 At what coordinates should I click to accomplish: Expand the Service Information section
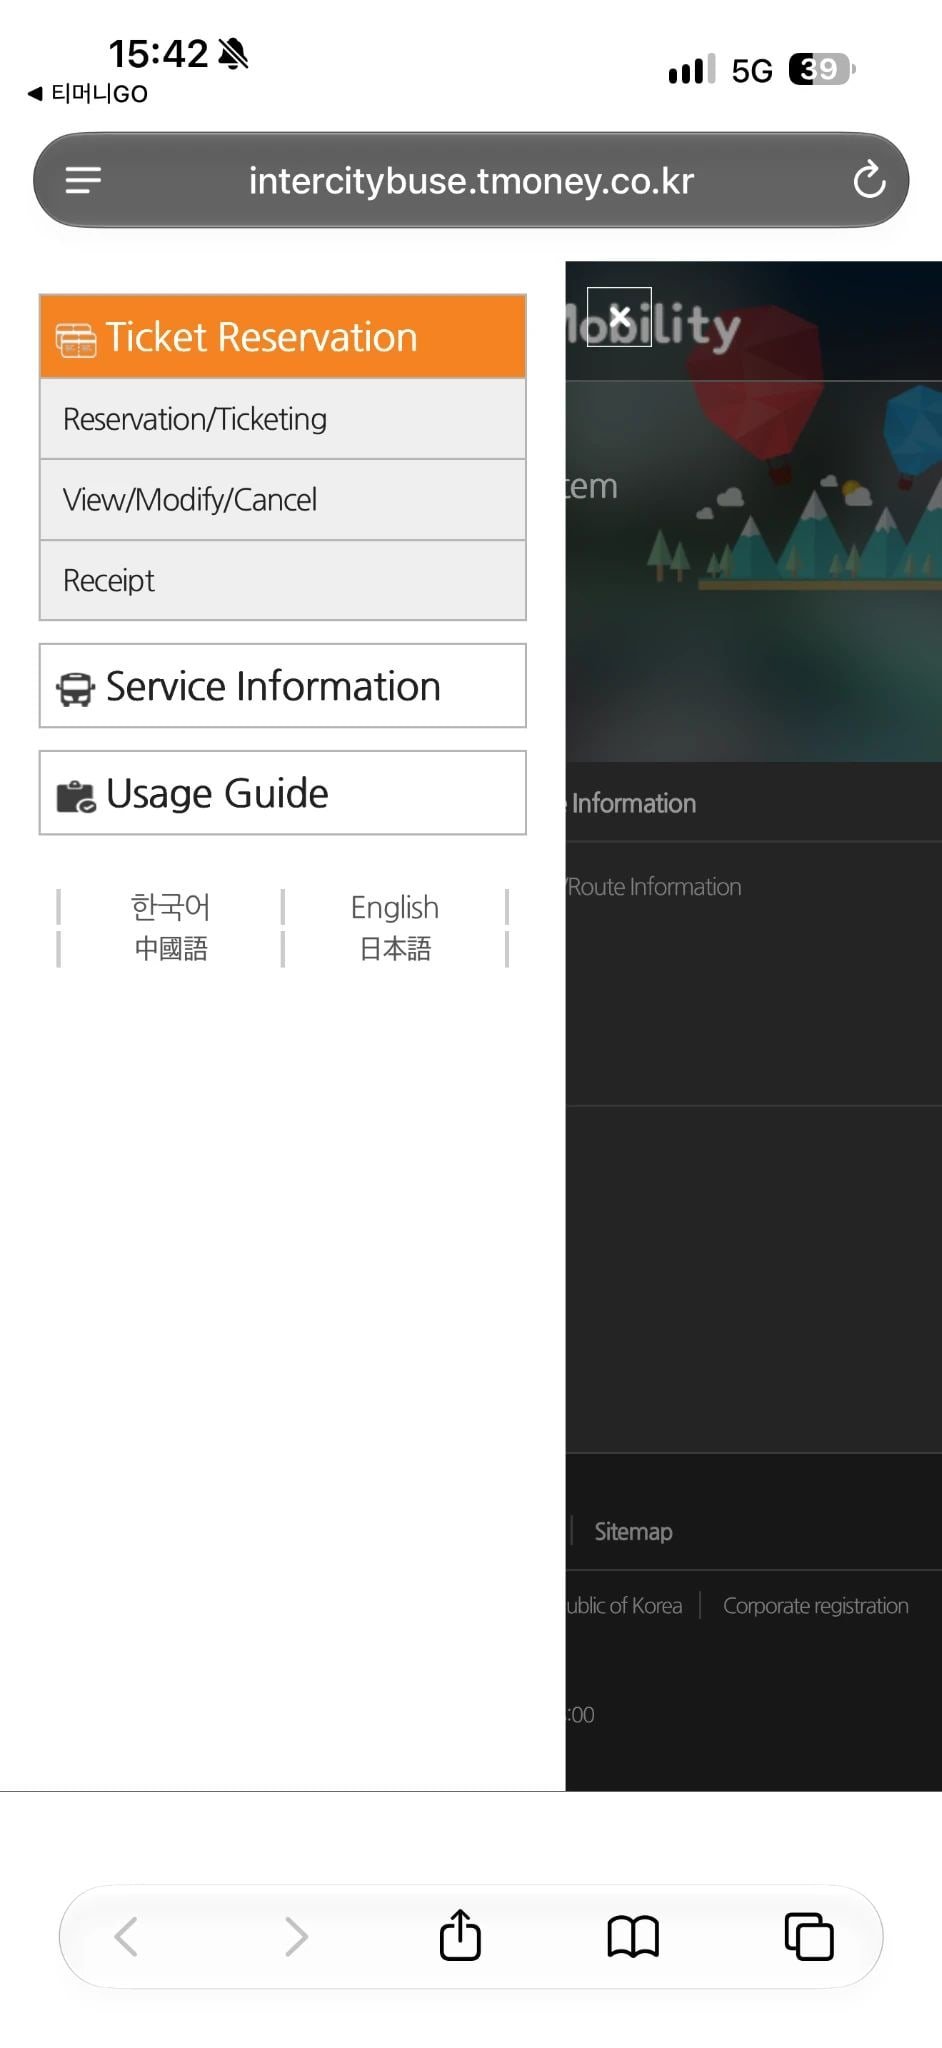click(x=283, y=686)
